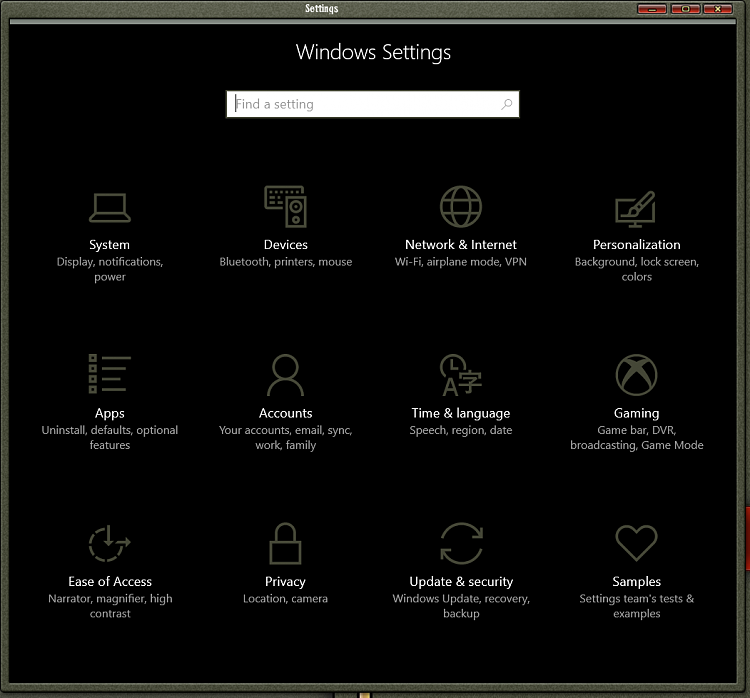750x698 pixels.
Task: Click the Windows Settings heading
Action: (373, 52)
